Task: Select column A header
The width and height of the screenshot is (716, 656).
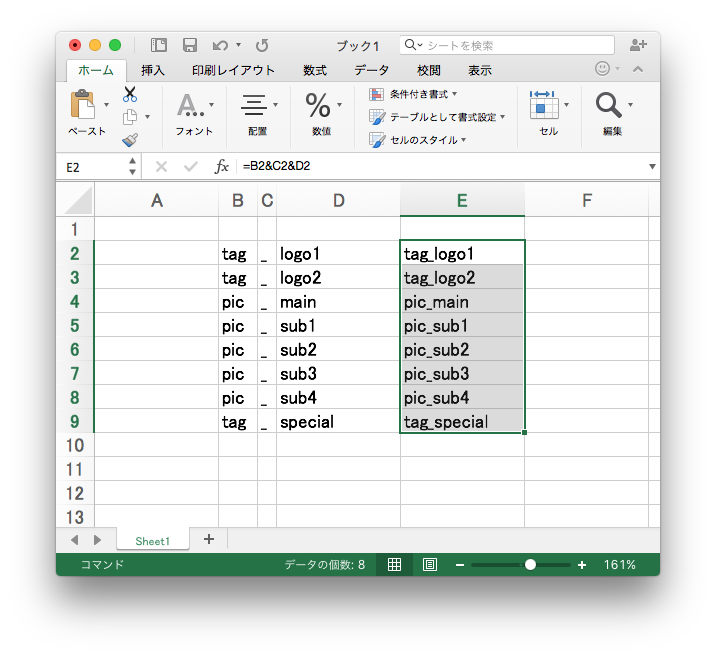Action: (x=157, y=200)
